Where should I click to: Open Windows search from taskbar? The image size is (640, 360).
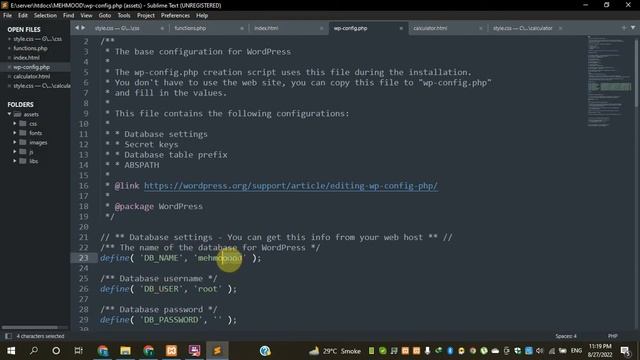coord(34,351)
